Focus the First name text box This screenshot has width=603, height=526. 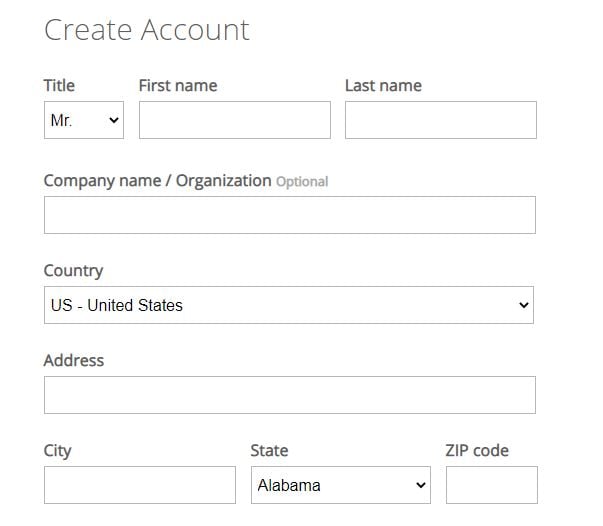point(235,120)
